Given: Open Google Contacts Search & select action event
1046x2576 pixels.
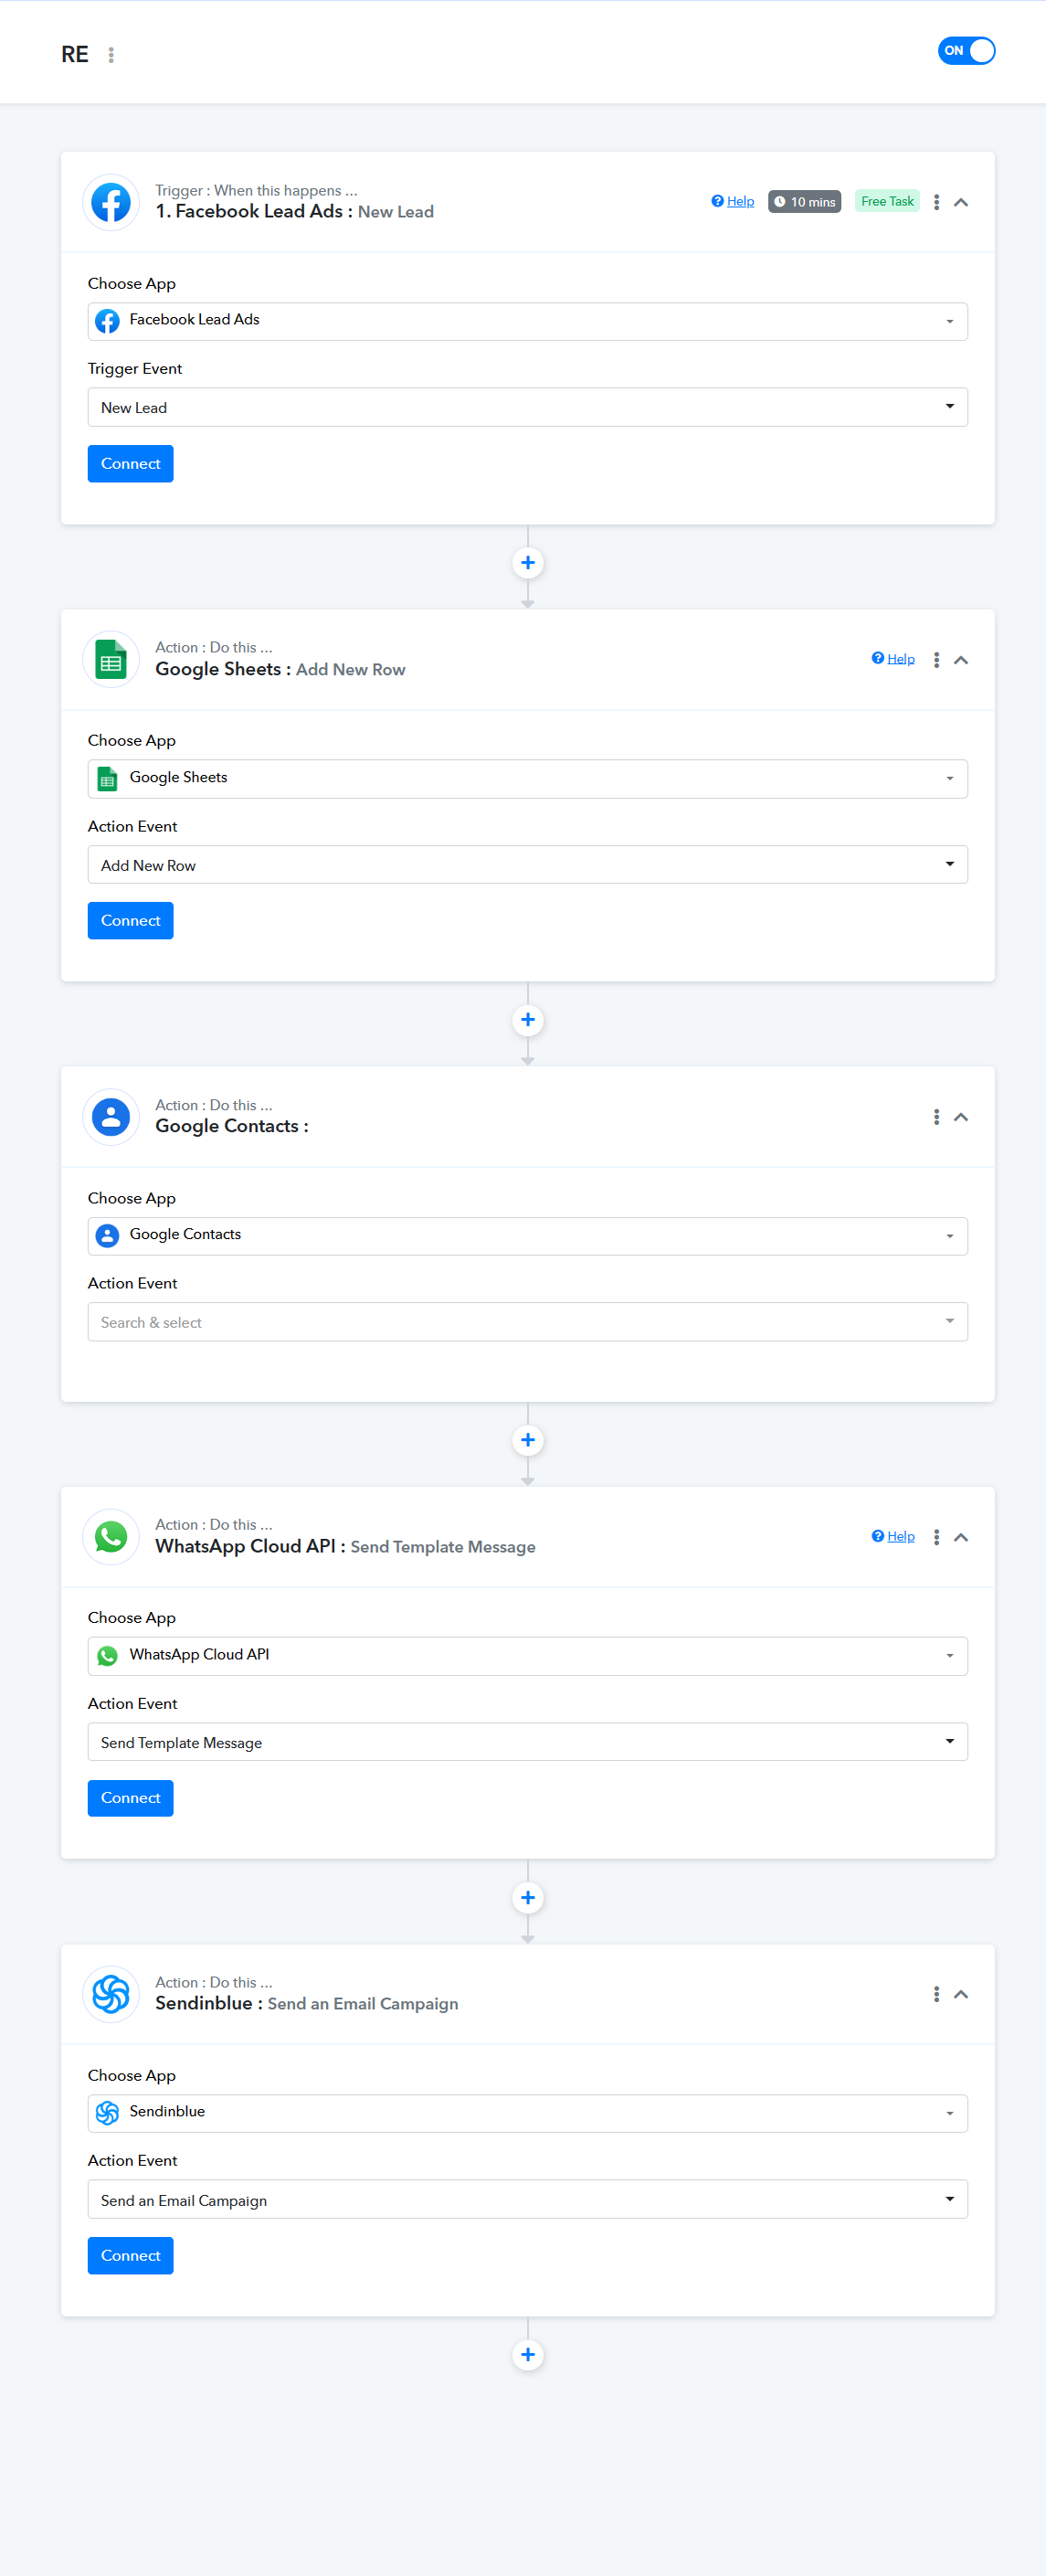Looking at the screenshot, I should (527, 1322).
